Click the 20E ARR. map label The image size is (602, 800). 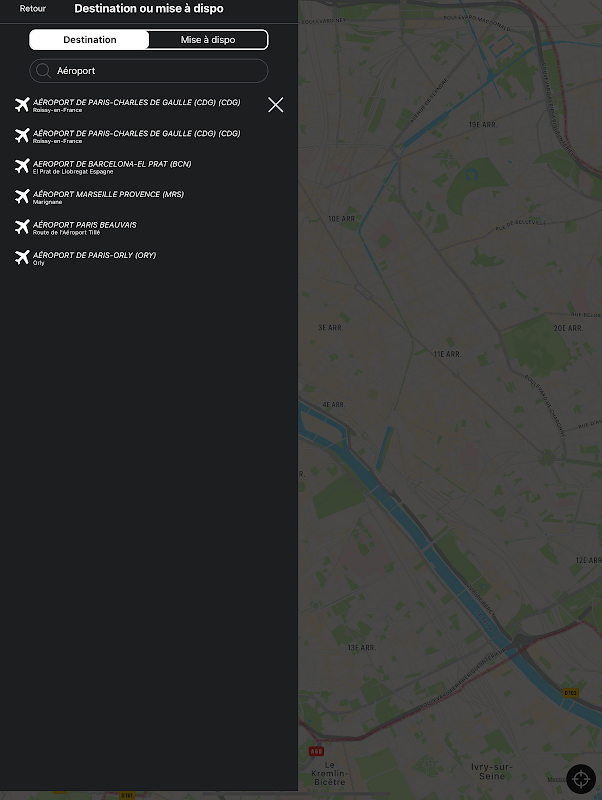[x=568, y=328]
